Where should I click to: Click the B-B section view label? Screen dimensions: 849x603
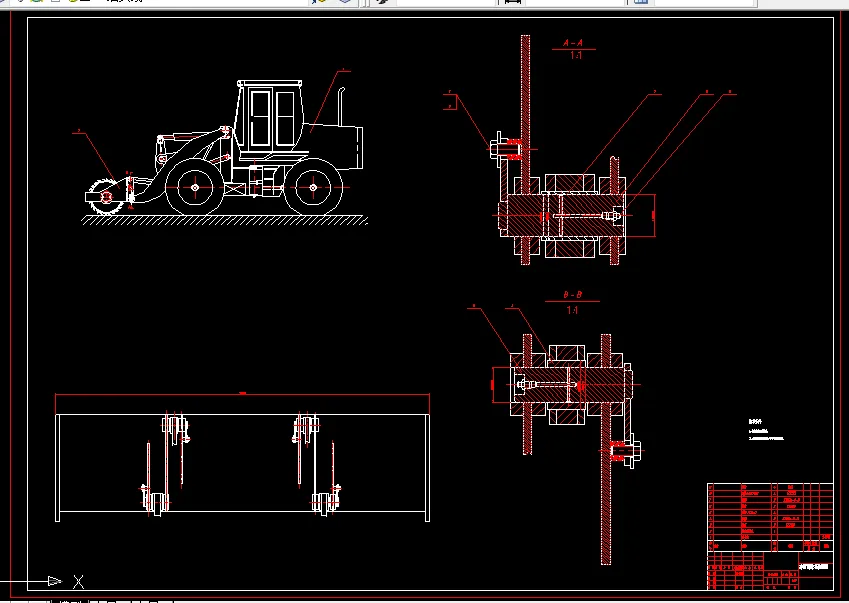tap(572, 295)
